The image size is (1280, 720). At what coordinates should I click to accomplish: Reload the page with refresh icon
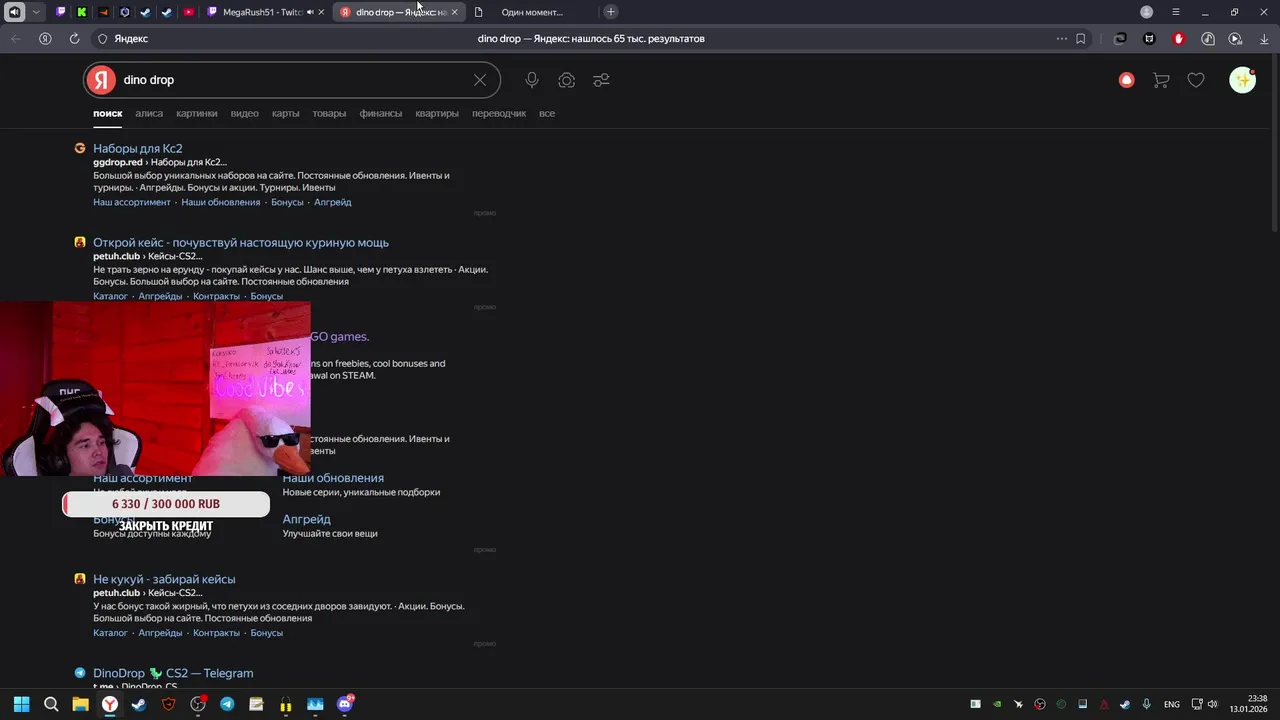(x=74, y=39)
